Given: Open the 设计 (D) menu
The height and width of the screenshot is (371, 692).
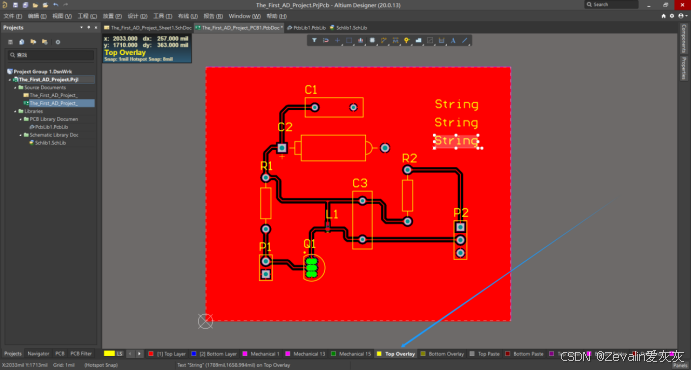Looking at the screenshot, I should tap(137, 16).
